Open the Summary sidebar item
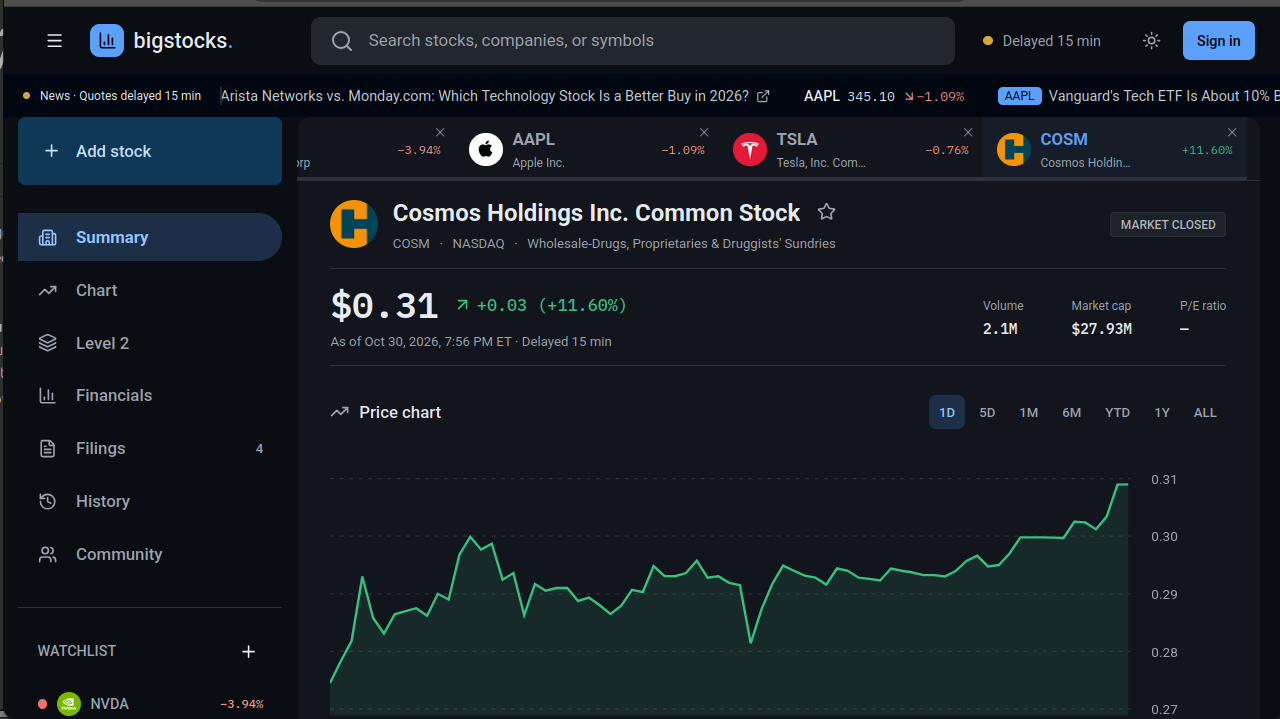This screenshot has width=1280, height=719. [150, 237]
